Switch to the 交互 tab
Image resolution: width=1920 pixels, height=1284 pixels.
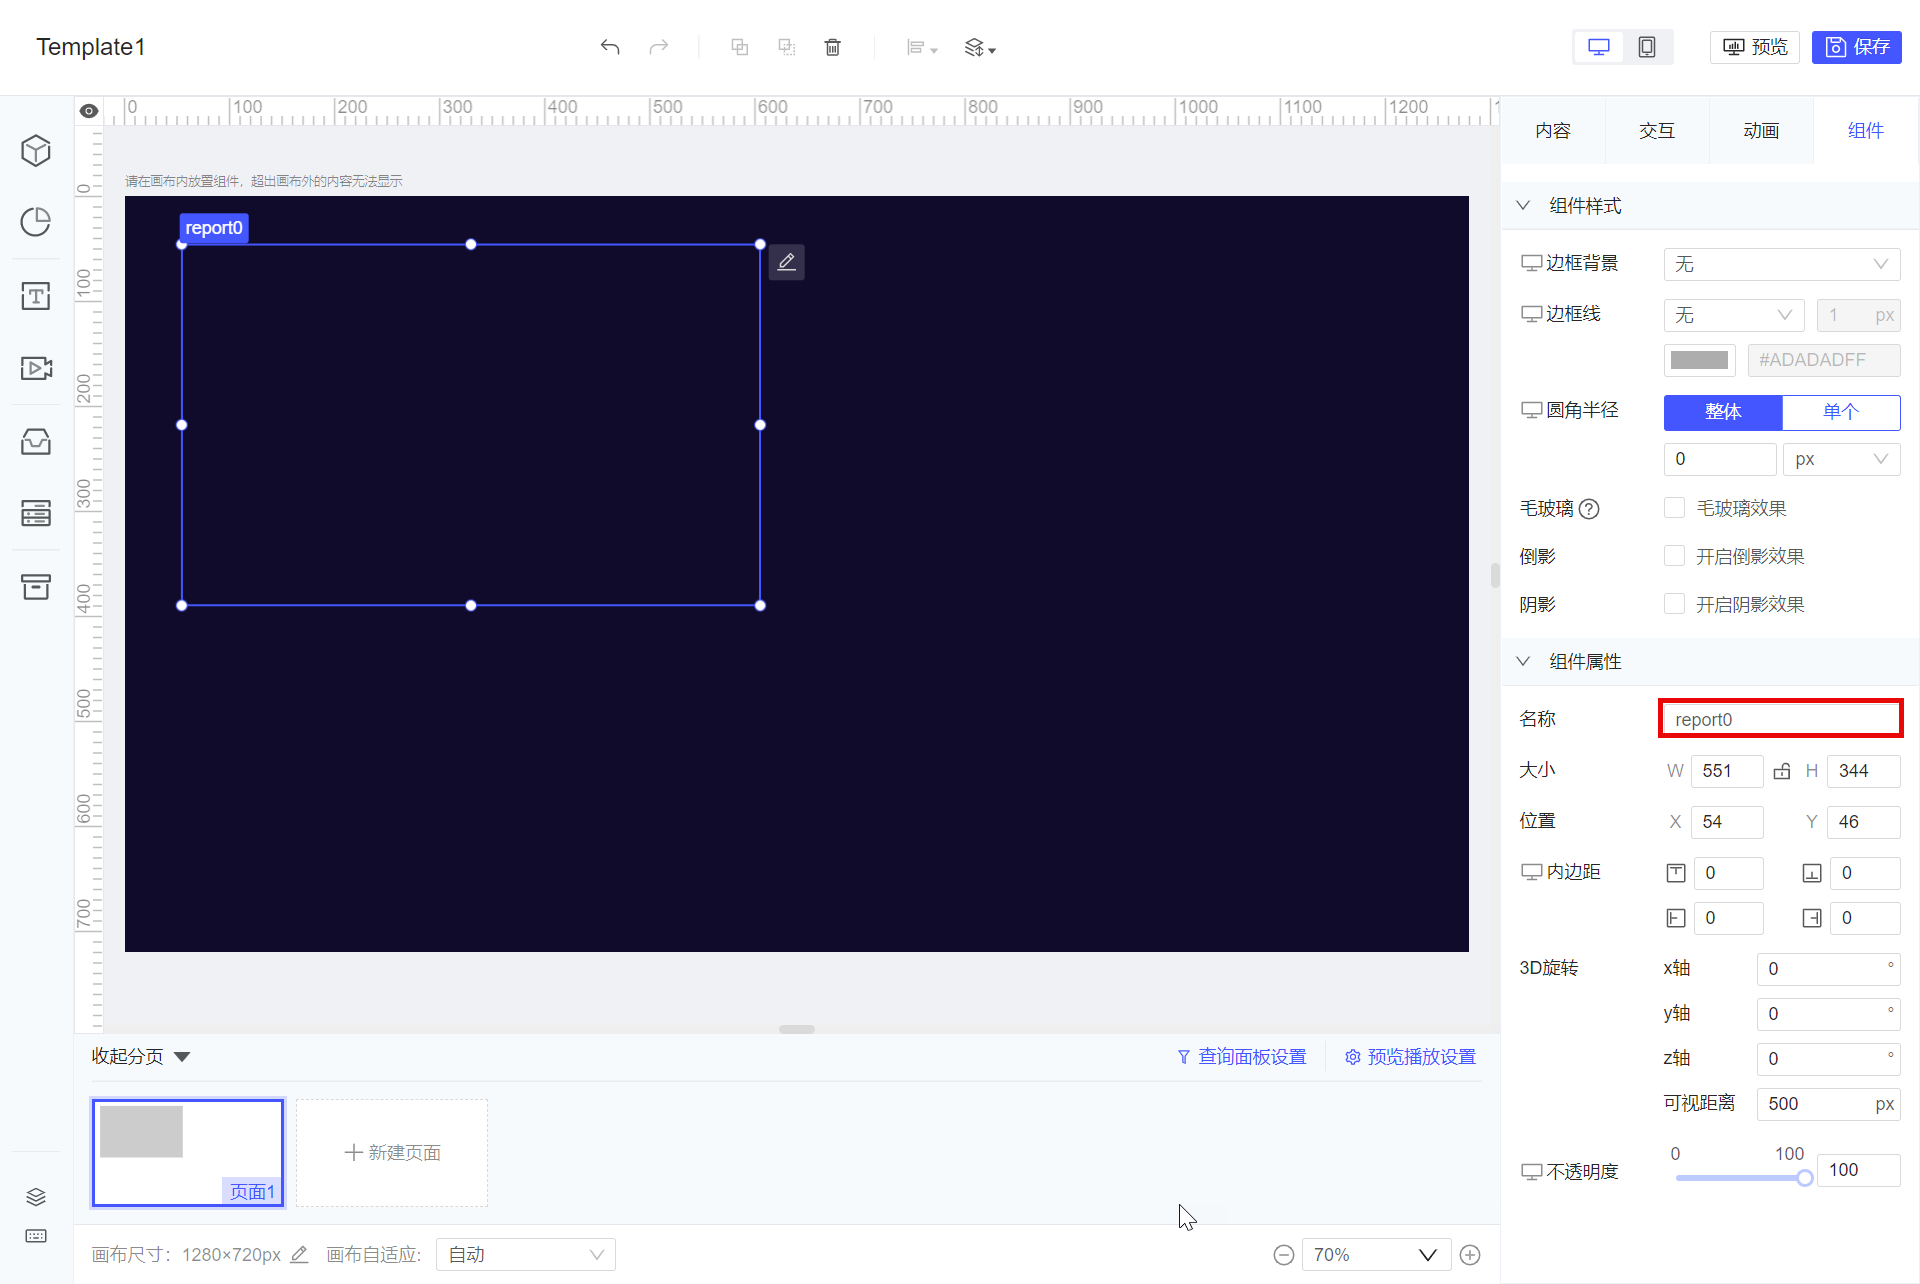point(1657,131)
